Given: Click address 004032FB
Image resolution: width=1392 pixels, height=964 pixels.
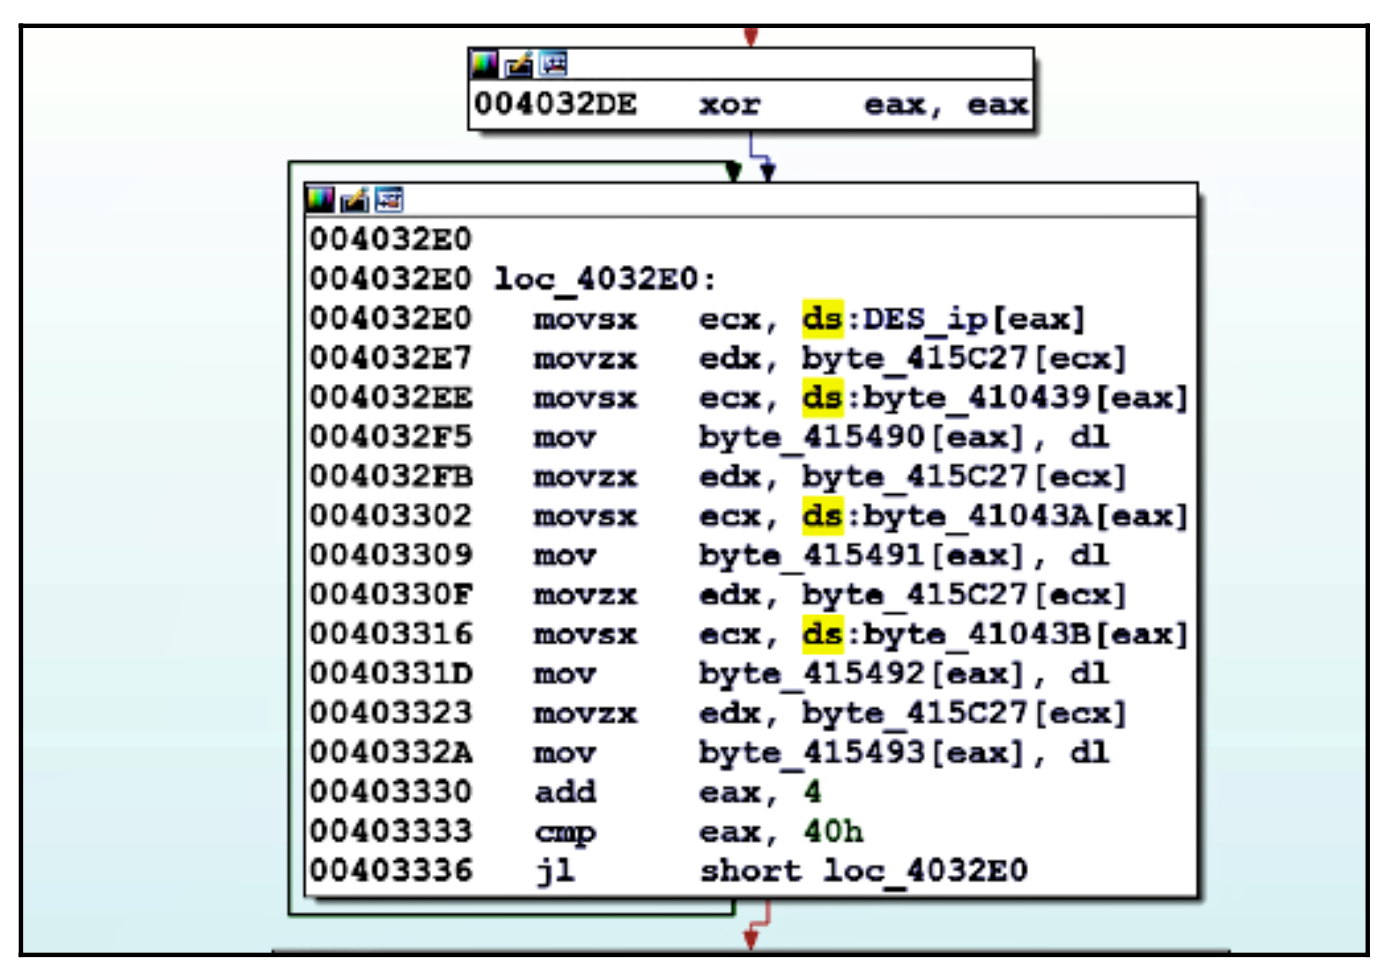Looking at the screenshot, I should point(391,477).
